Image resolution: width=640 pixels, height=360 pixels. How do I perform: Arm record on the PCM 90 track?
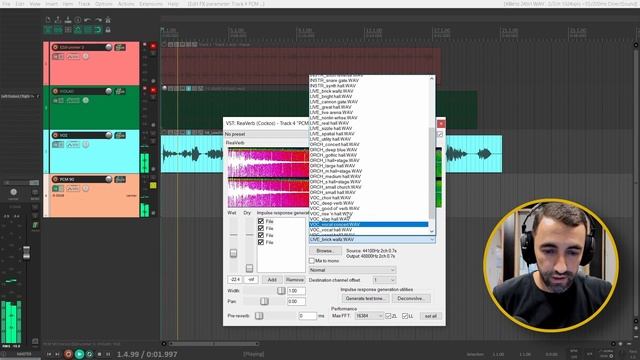[56, 180]
